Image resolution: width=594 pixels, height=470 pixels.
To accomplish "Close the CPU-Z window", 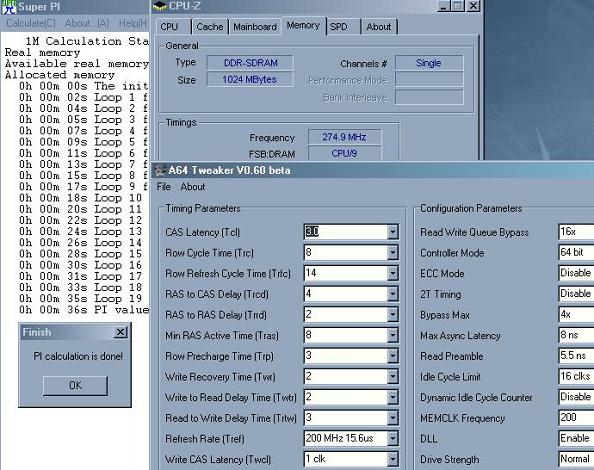I will point(473,6).
